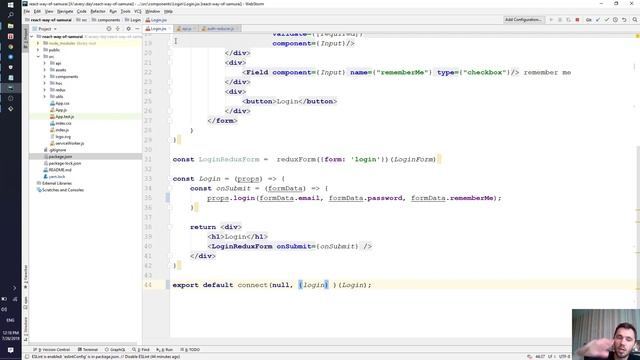This screenshot has width=640, height=360.
Task: Expand the components folder in tree
Action: (x=45, y=77)
